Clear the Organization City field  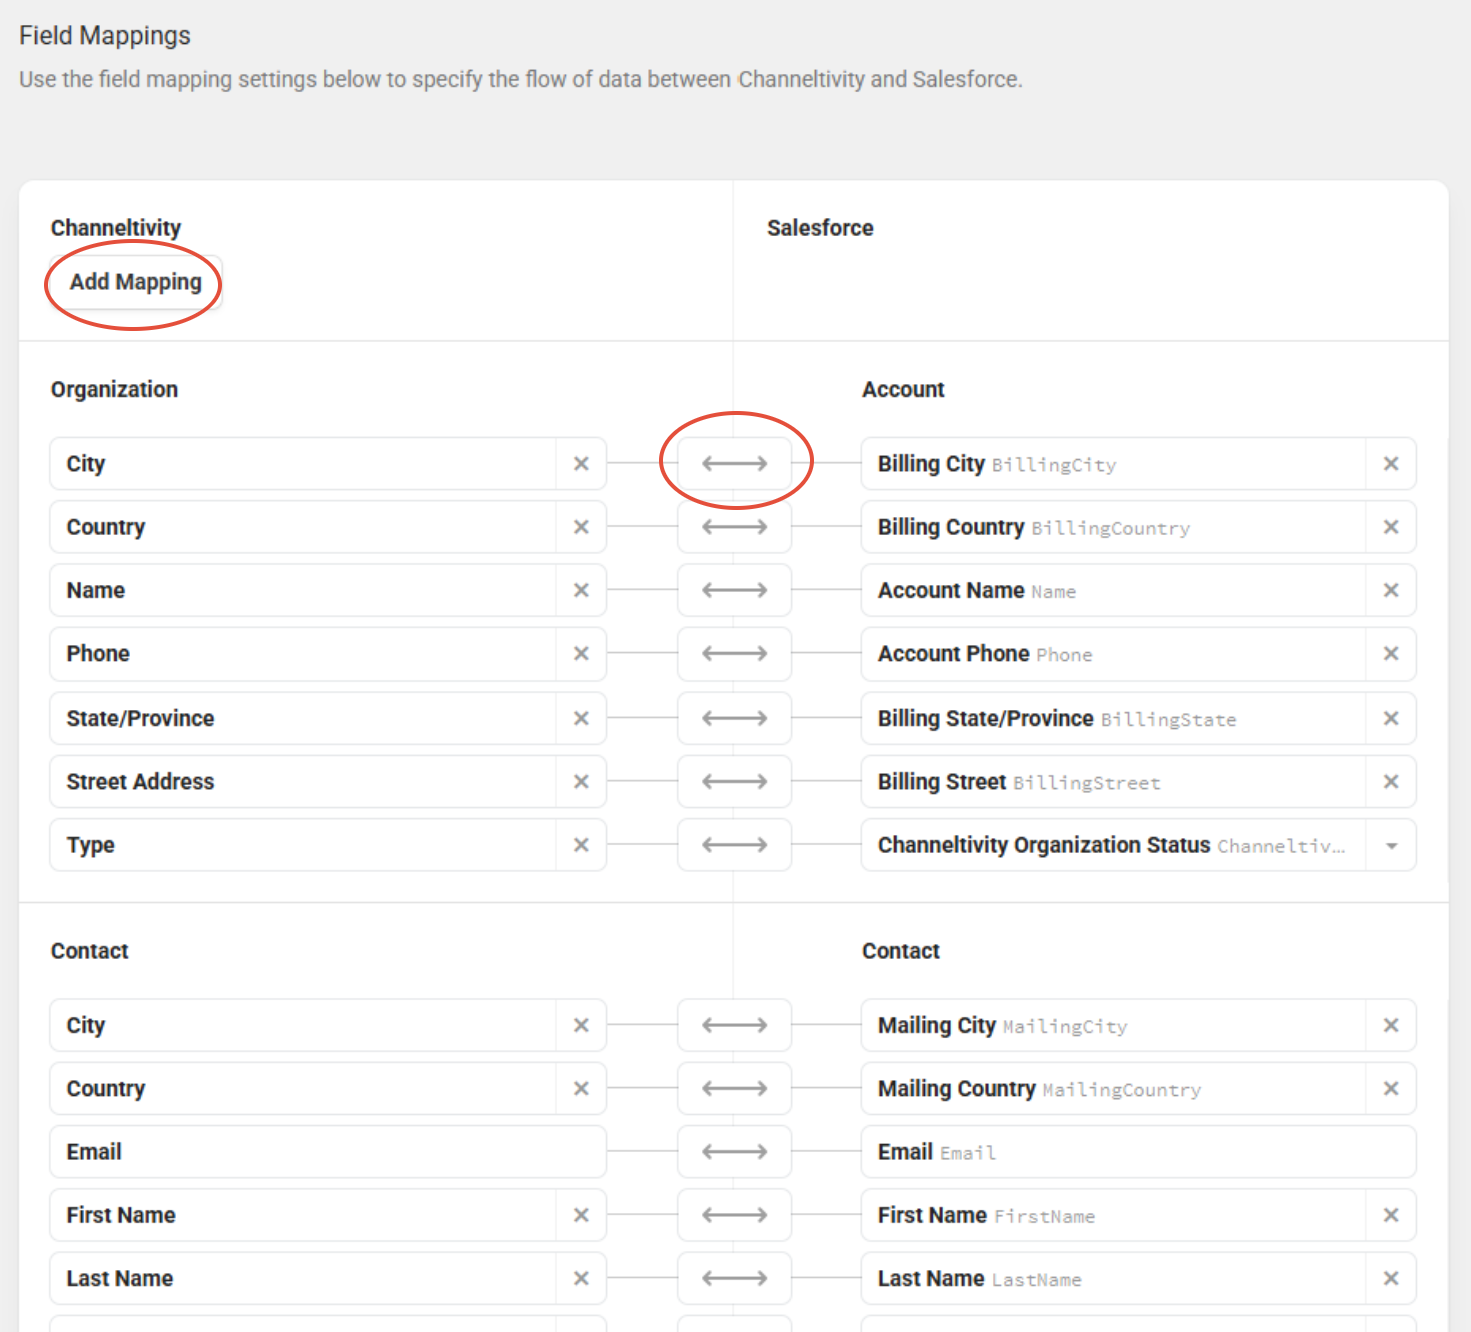[x=581, y=464]
